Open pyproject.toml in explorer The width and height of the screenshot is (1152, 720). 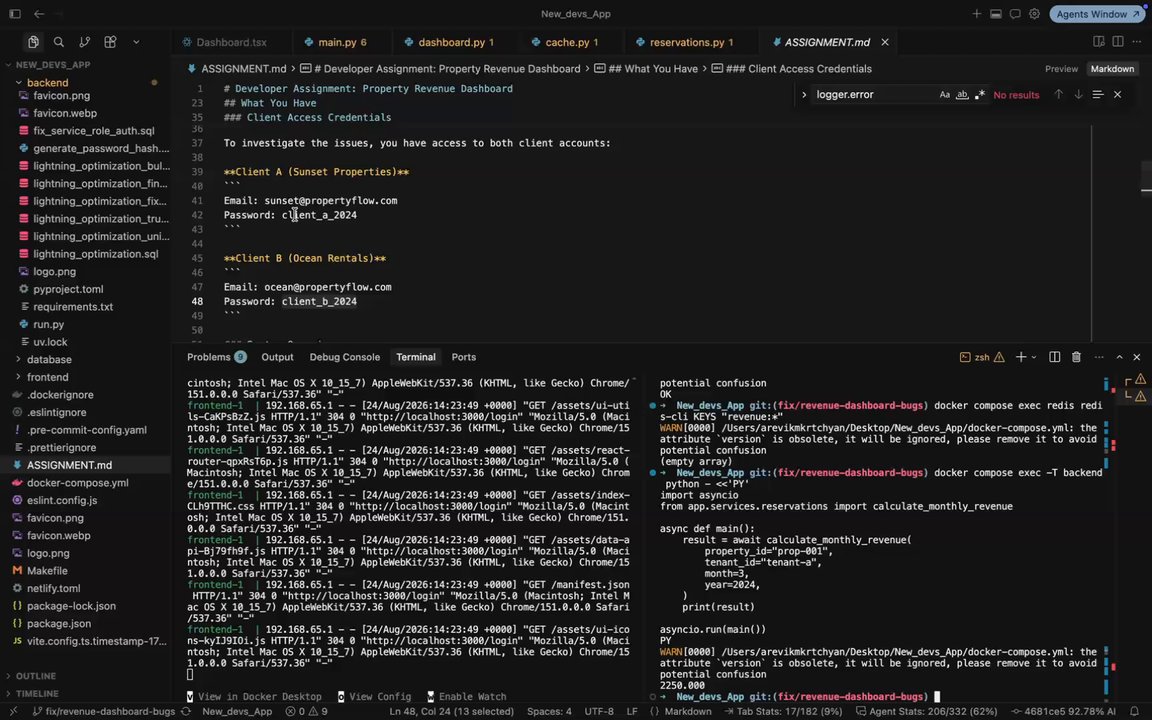[x=68, y=289]
